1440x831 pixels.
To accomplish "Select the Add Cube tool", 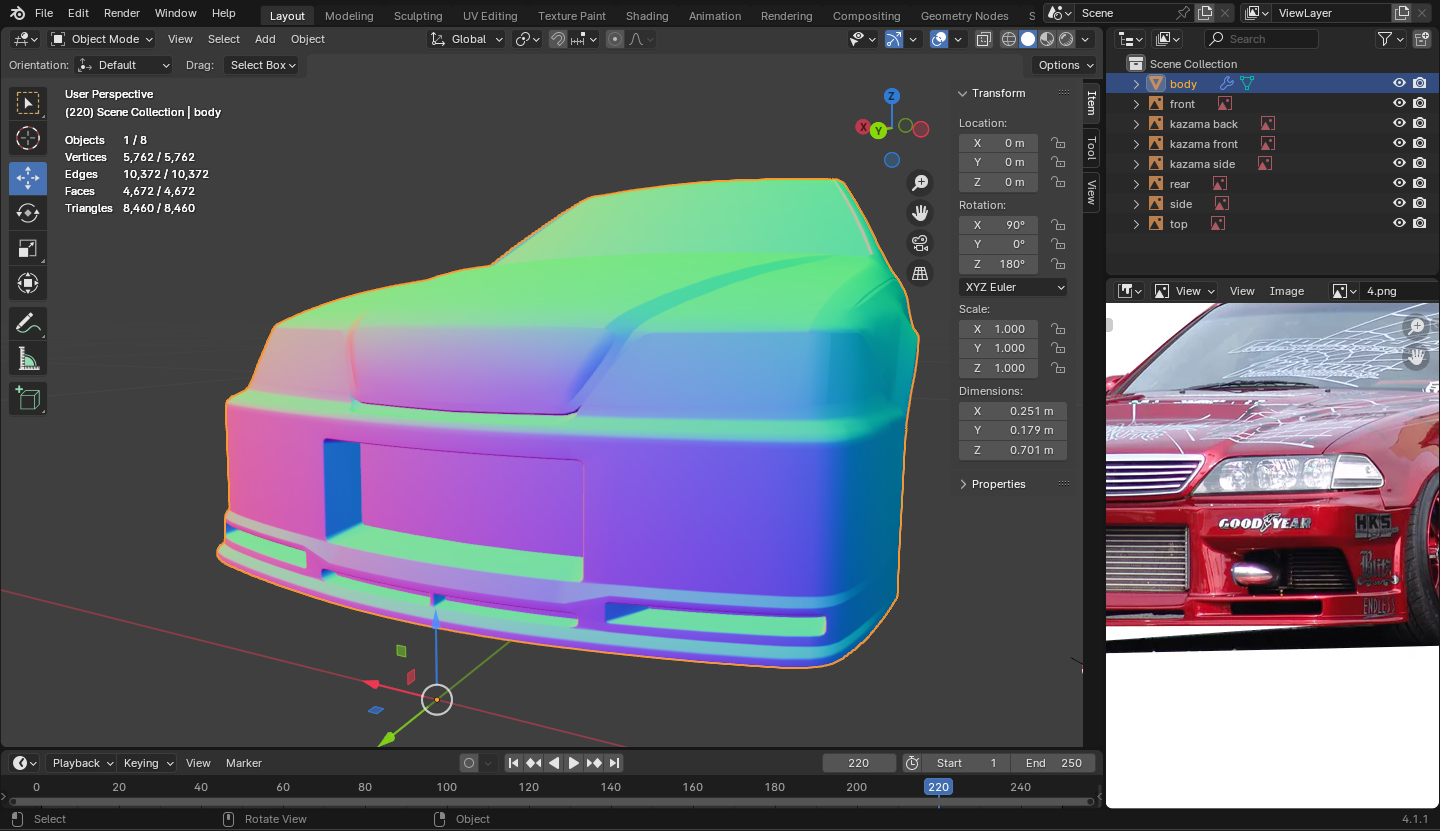I will (x=28, y=398).
